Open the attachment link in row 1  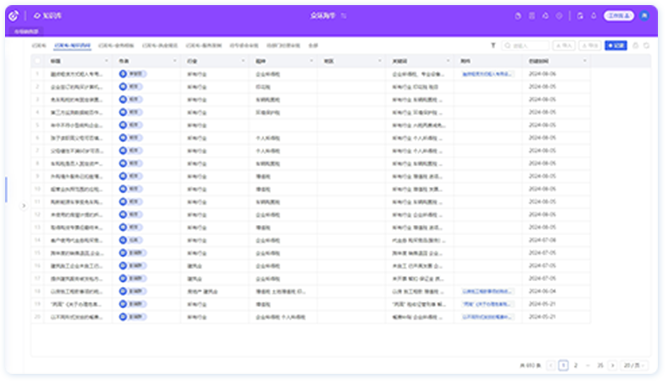point(488,74)
